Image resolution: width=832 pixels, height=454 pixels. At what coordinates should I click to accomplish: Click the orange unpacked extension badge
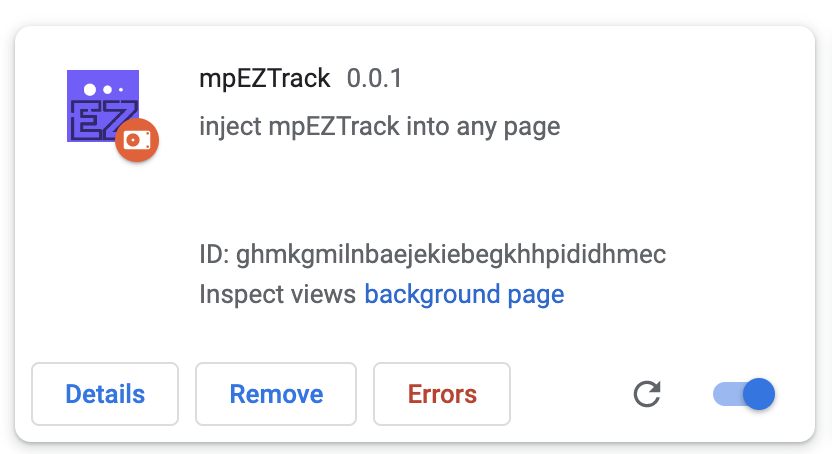pyautogui.click(x=137, y=140)
